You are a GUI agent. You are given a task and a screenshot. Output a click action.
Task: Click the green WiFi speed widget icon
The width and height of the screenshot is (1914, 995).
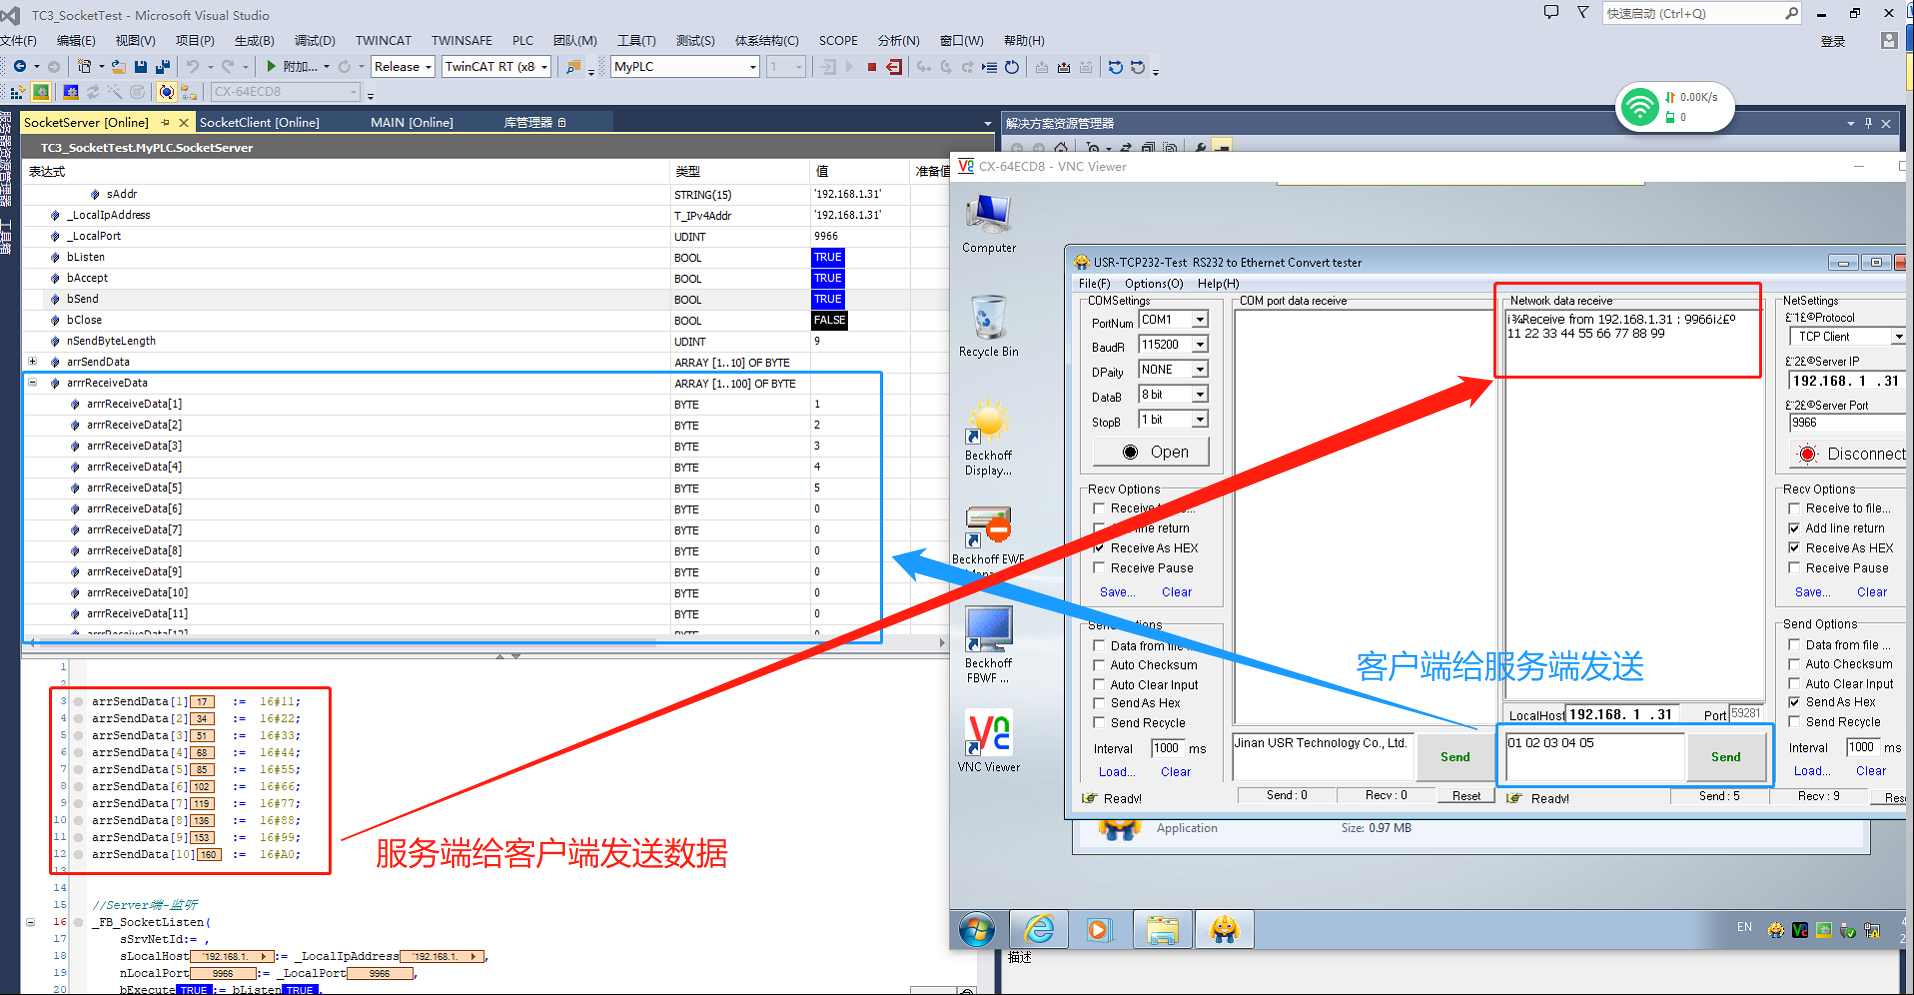coord(1640,107)
